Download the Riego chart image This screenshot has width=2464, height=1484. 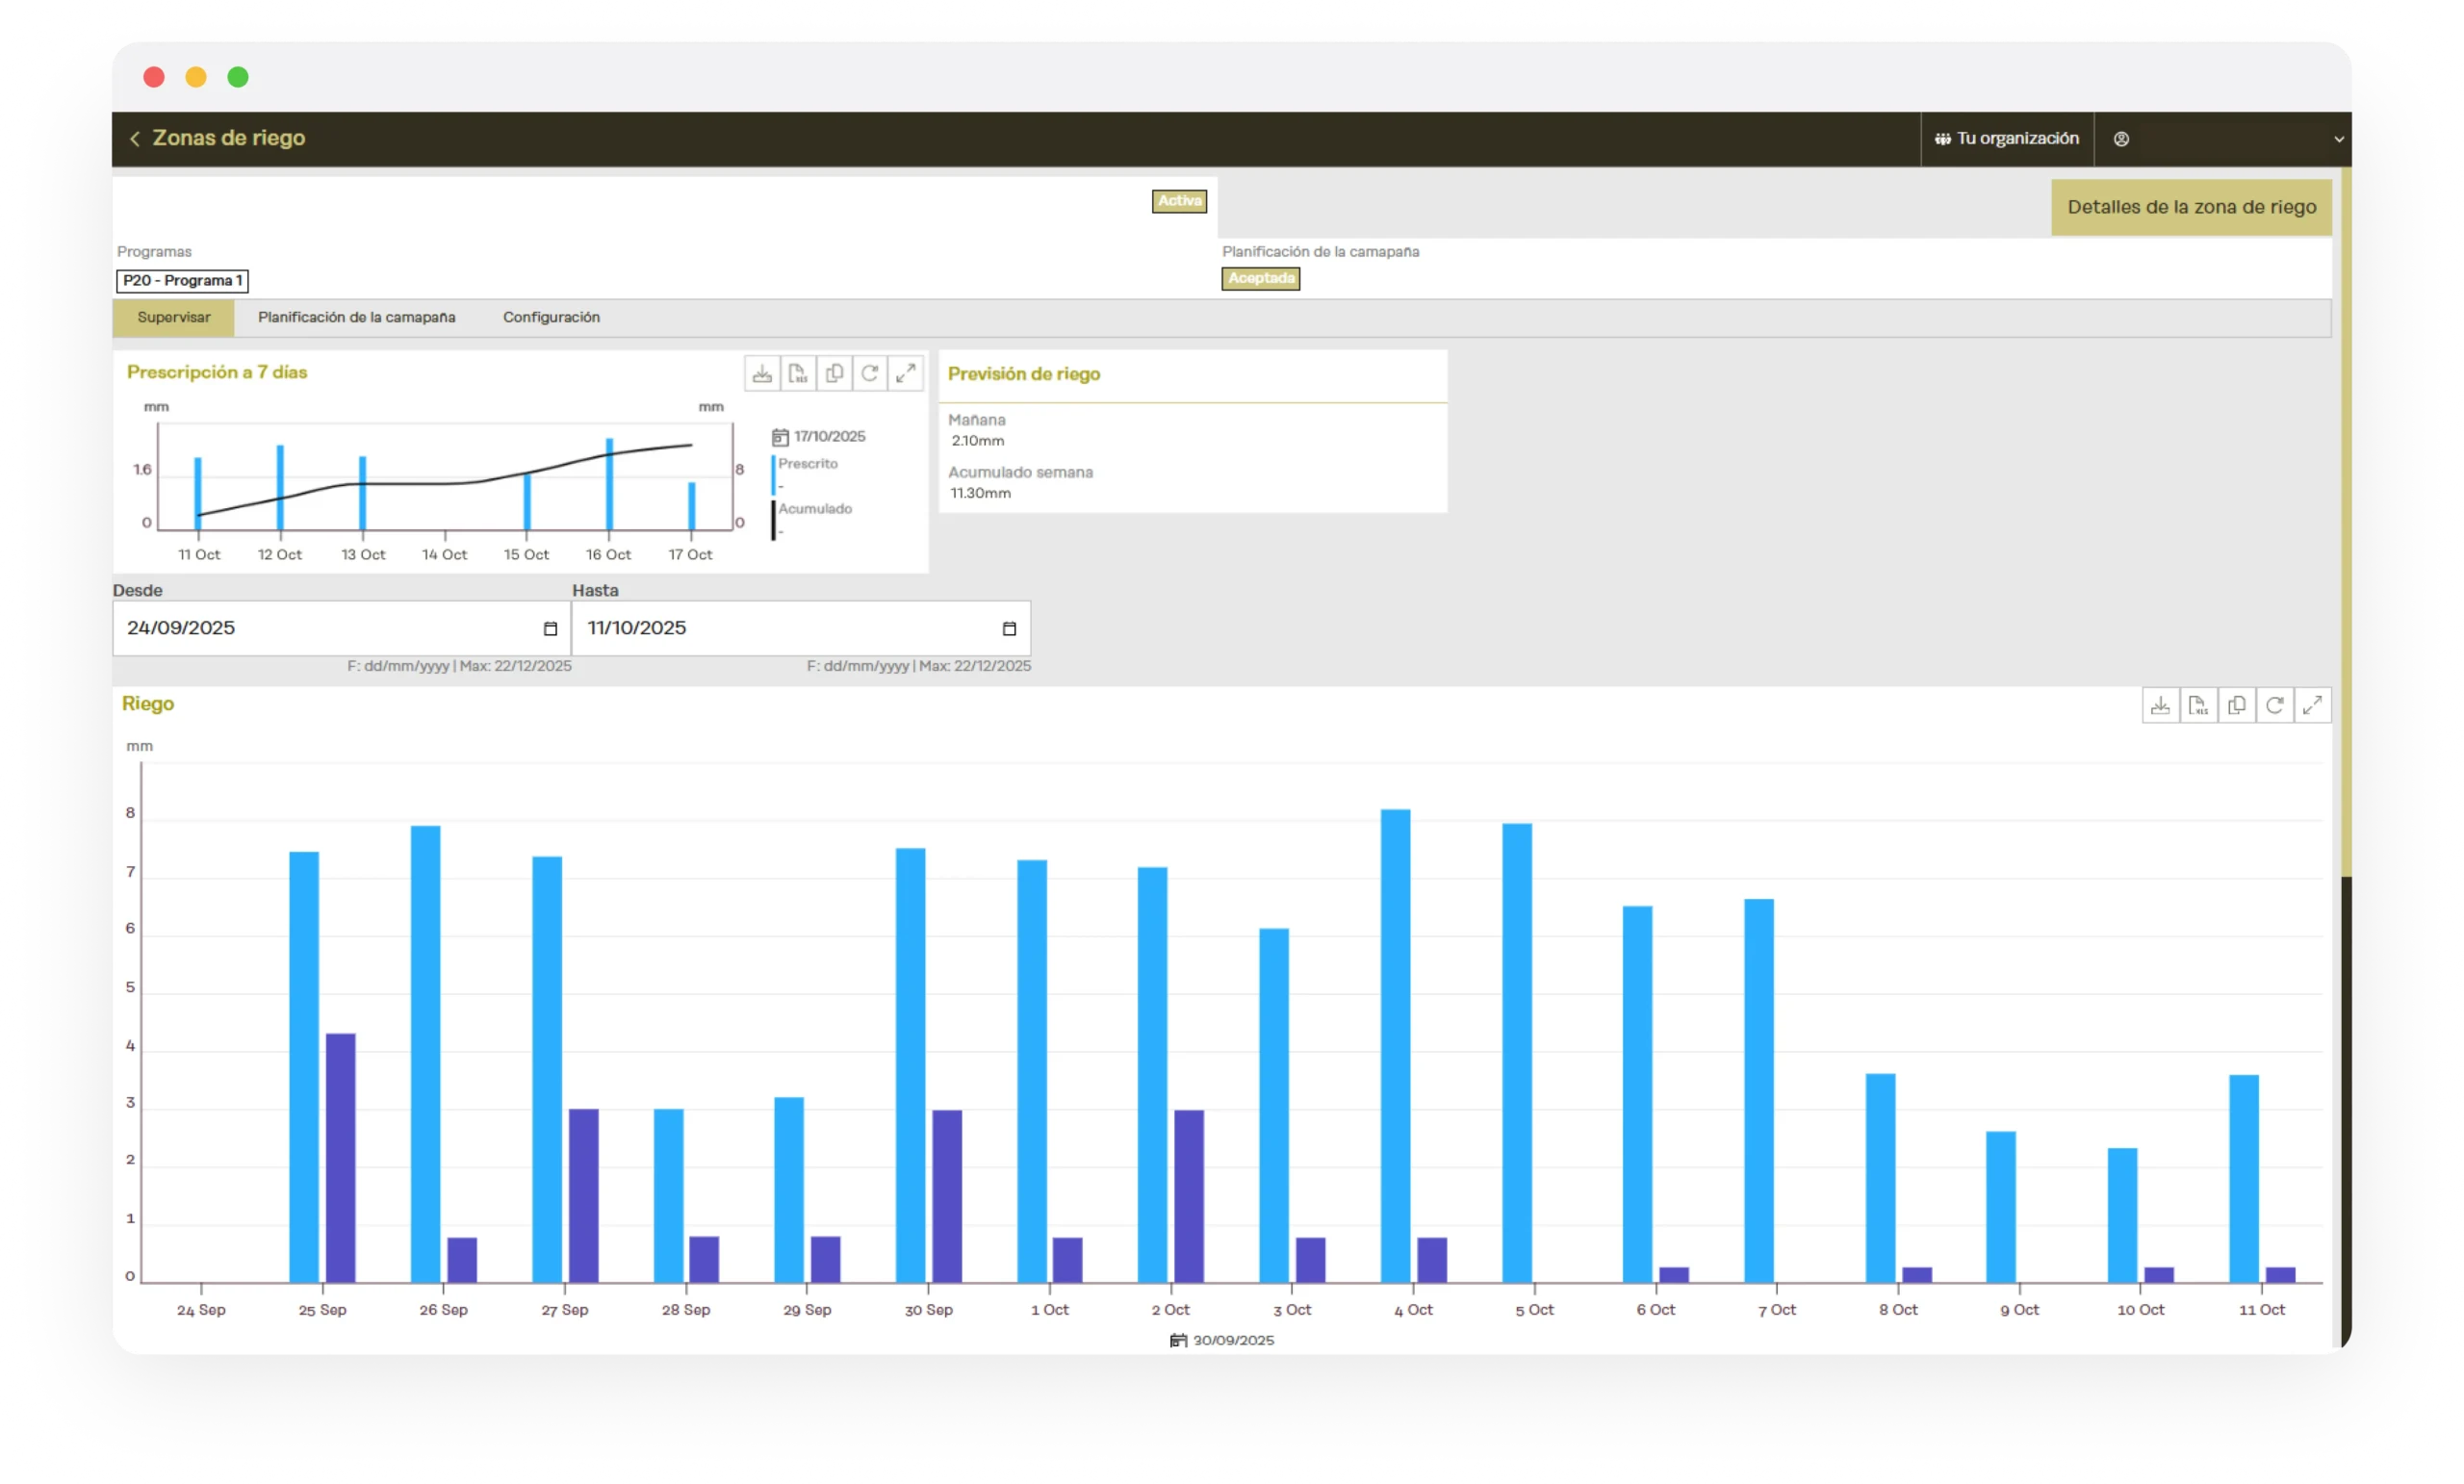2160,706
